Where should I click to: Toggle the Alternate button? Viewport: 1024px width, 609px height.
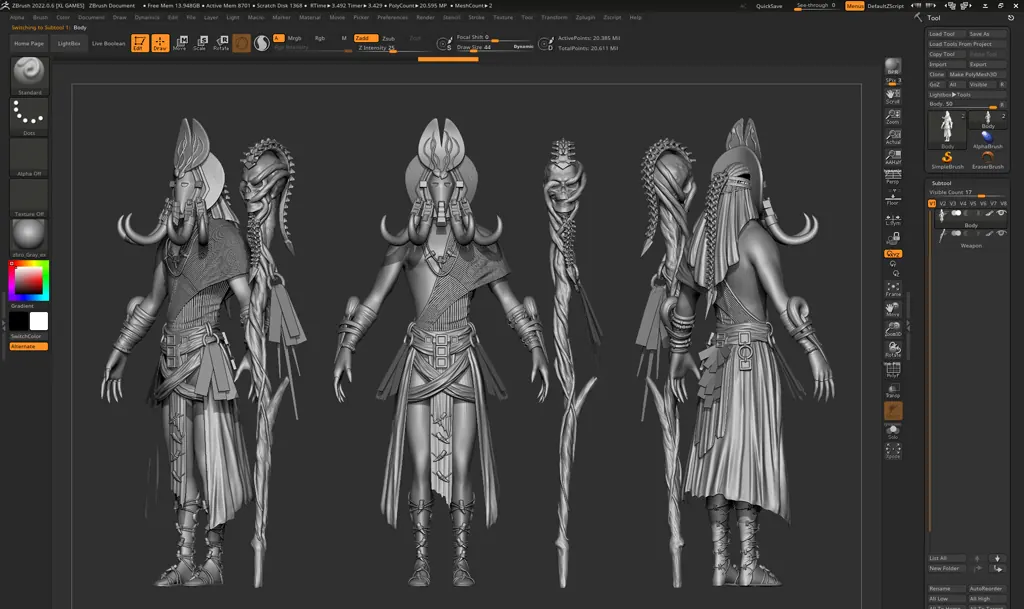click(29, 347)
